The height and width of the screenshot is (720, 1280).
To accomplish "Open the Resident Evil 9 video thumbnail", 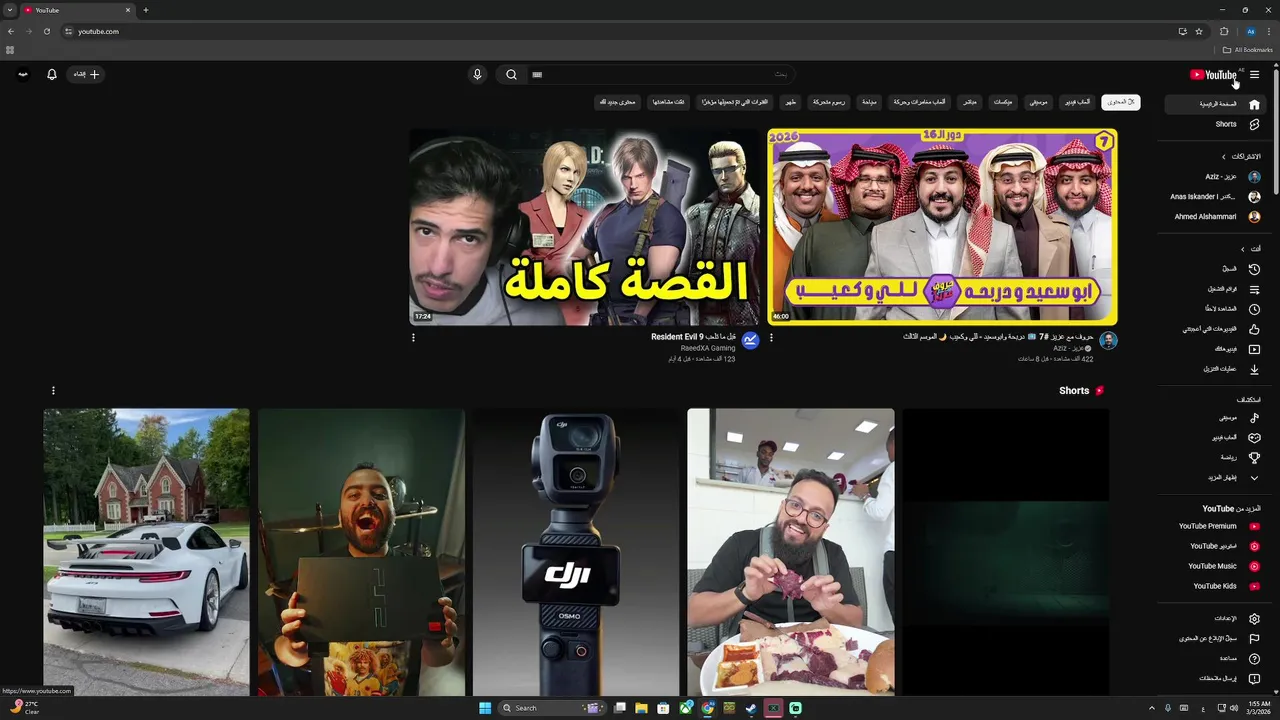I will pyautogui.click(x=584, y=226).
